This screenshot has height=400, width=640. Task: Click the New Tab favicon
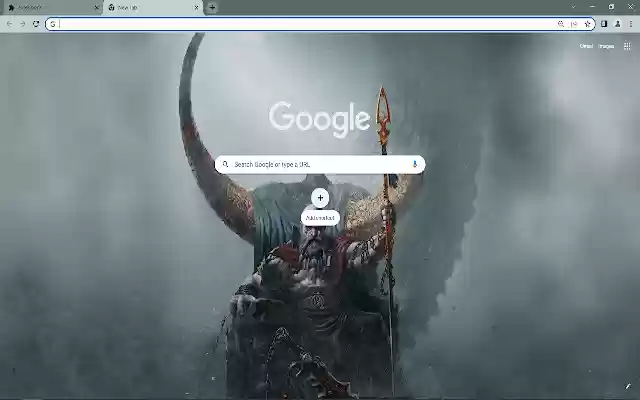(x=111, y=7)
